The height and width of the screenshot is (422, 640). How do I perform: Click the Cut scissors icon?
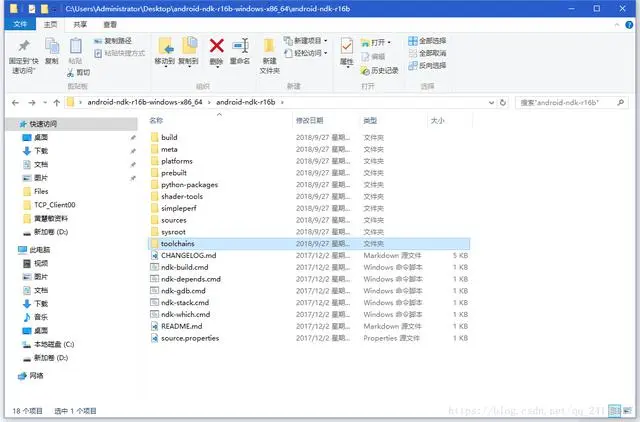pyautogui.click(x=71, y=73)
